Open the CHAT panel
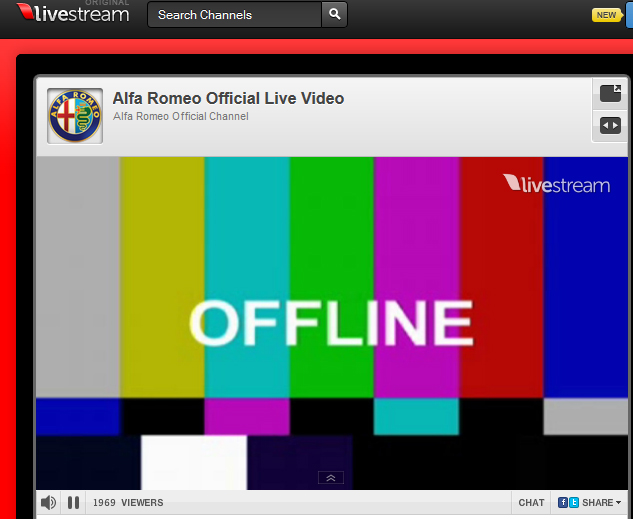The height and width of the screenshot is (519, 633). point(531,503)
